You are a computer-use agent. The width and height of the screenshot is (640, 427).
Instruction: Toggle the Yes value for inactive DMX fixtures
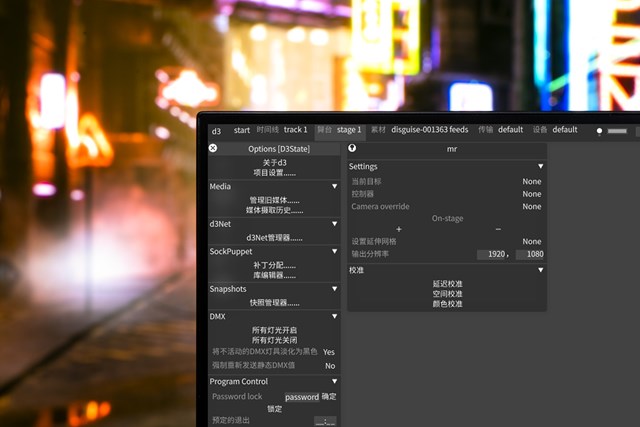coord(329,352)
